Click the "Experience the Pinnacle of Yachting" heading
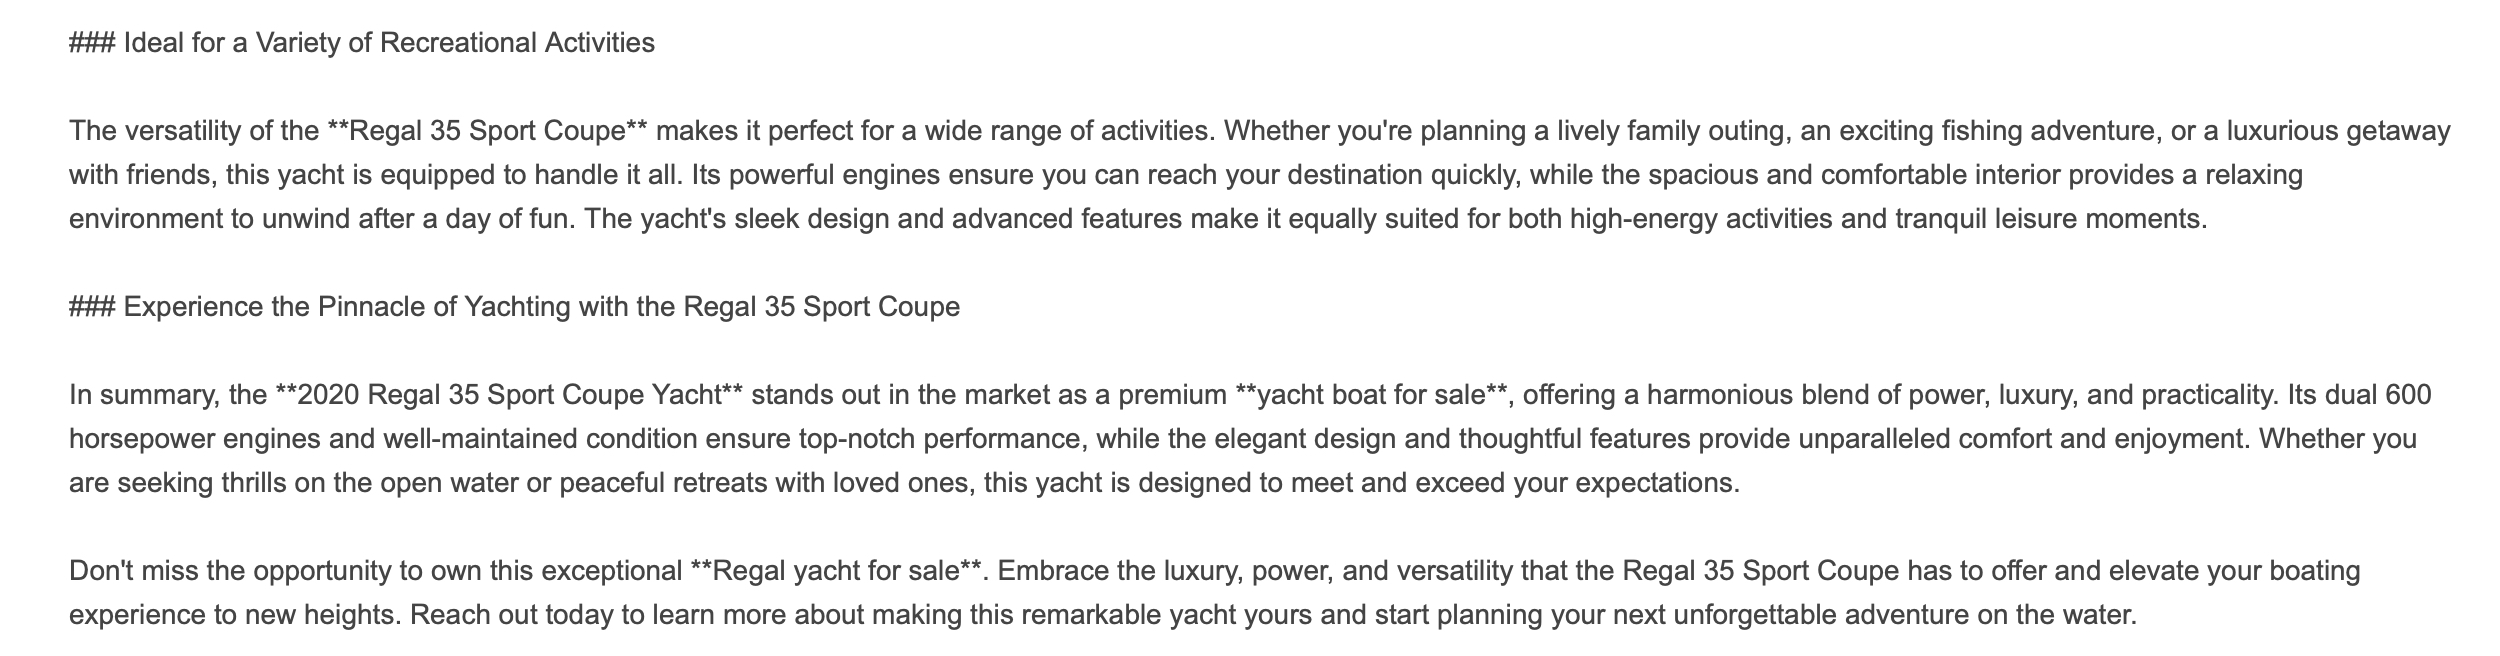This screenshot has width=2500, height=656. [x=514, y=307]
